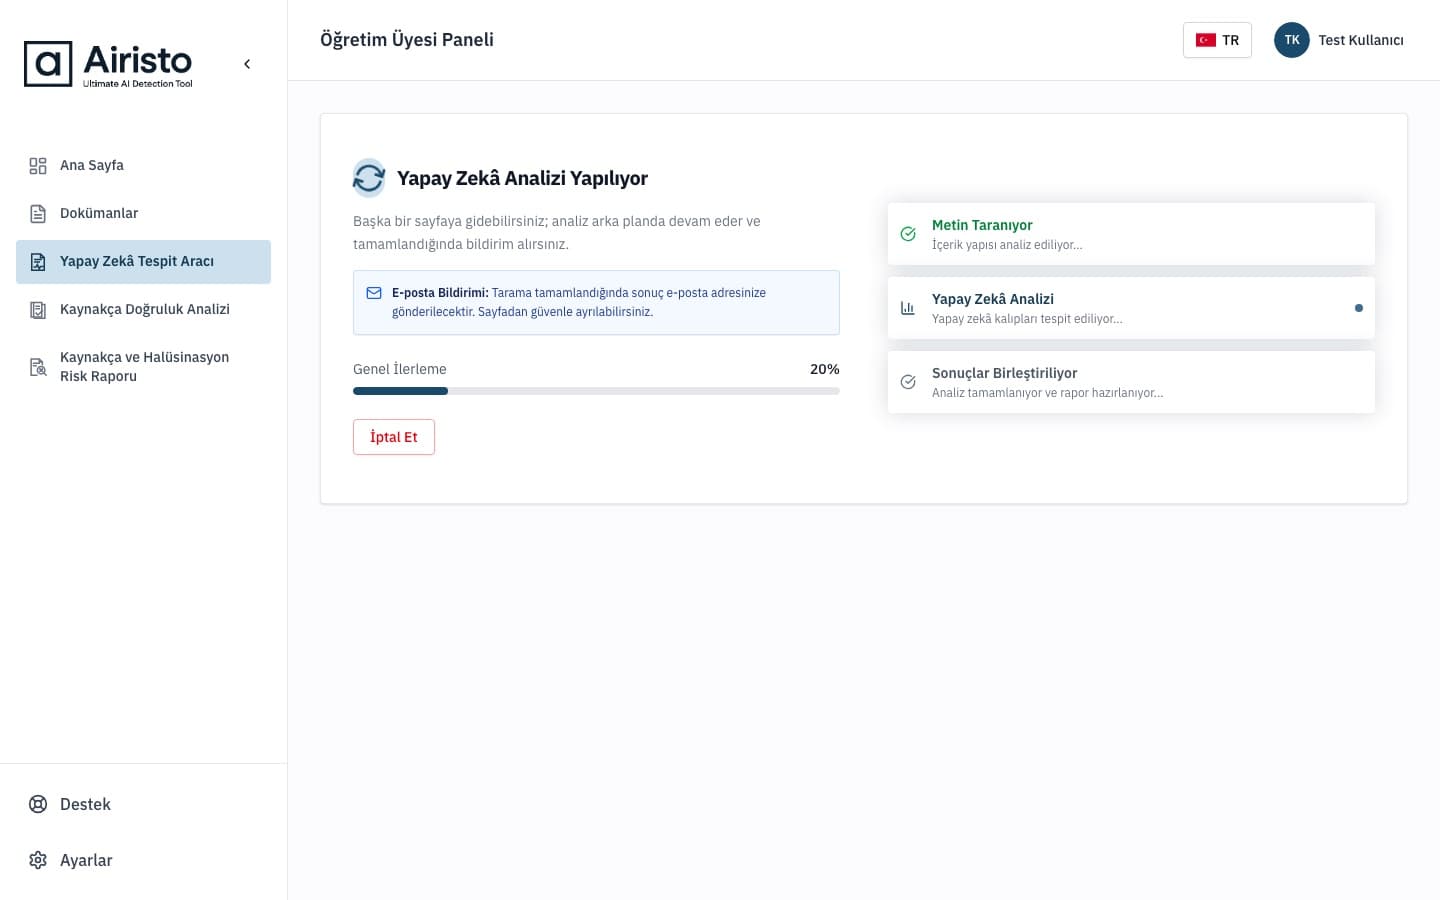The height and width of the screenshot is (900, 1440).
Task: Click the e-mail envelope notification icon
Action: point(374,293)
